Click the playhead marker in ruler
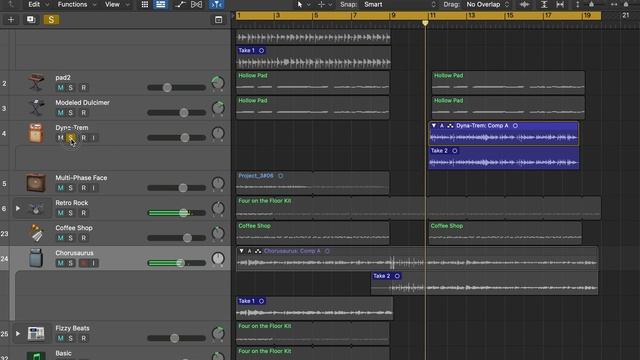640x360 pixels. point(425,23)
